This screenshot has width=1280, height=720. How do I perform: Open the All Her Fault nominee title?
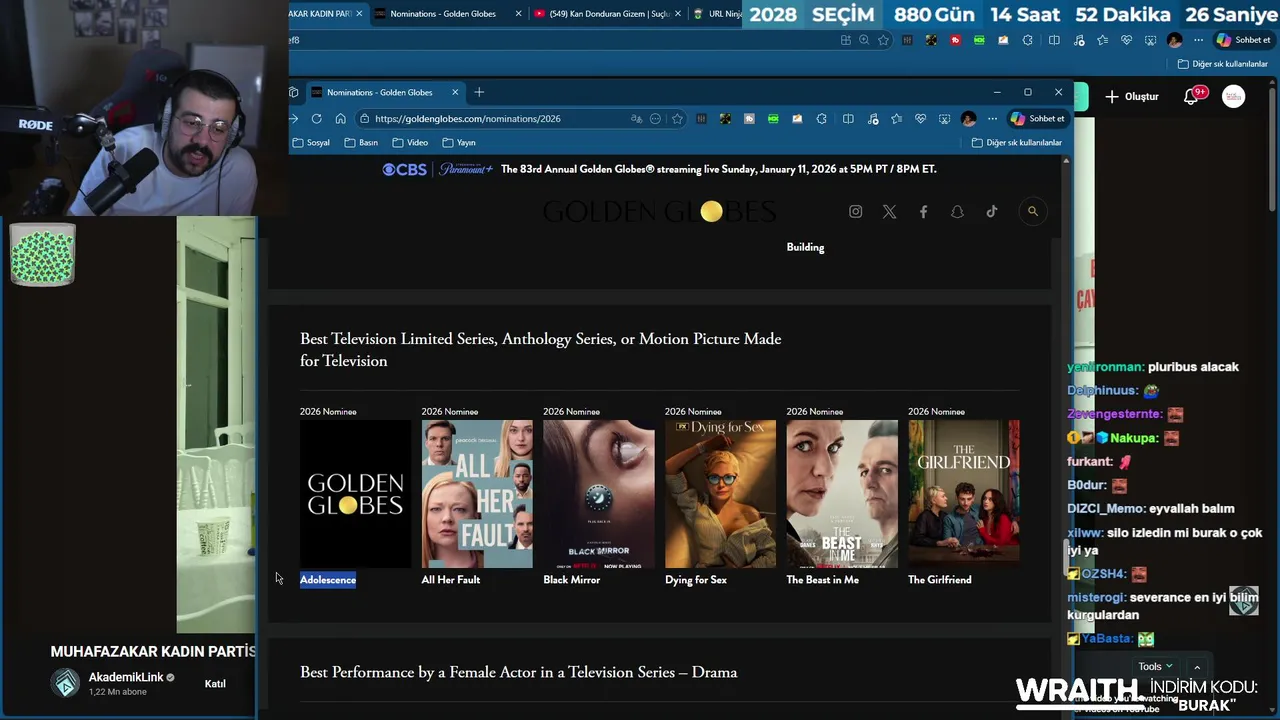[451, 580]
